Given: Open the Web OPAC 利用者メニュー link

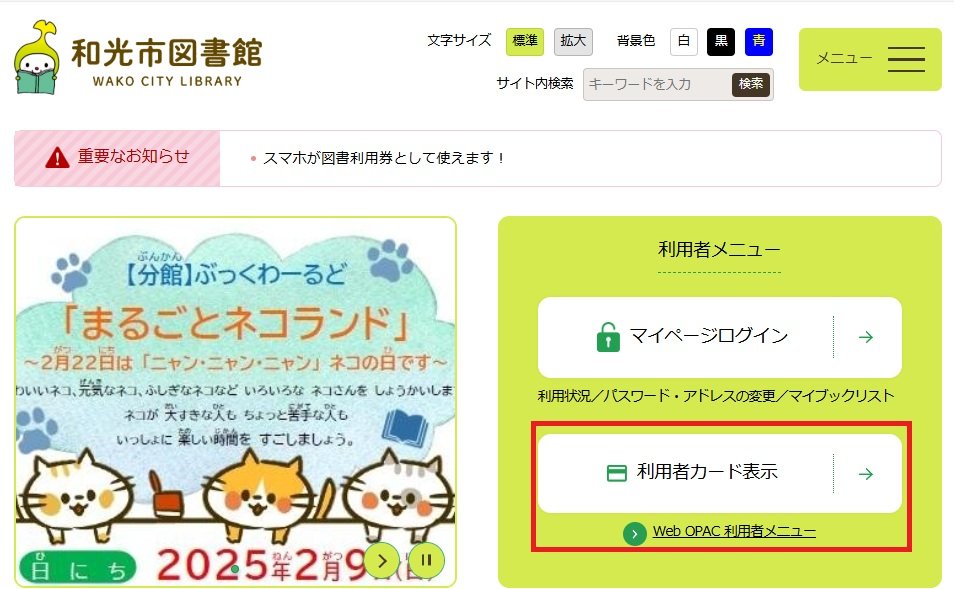Looking at the screenshot, I should point(734,531).
